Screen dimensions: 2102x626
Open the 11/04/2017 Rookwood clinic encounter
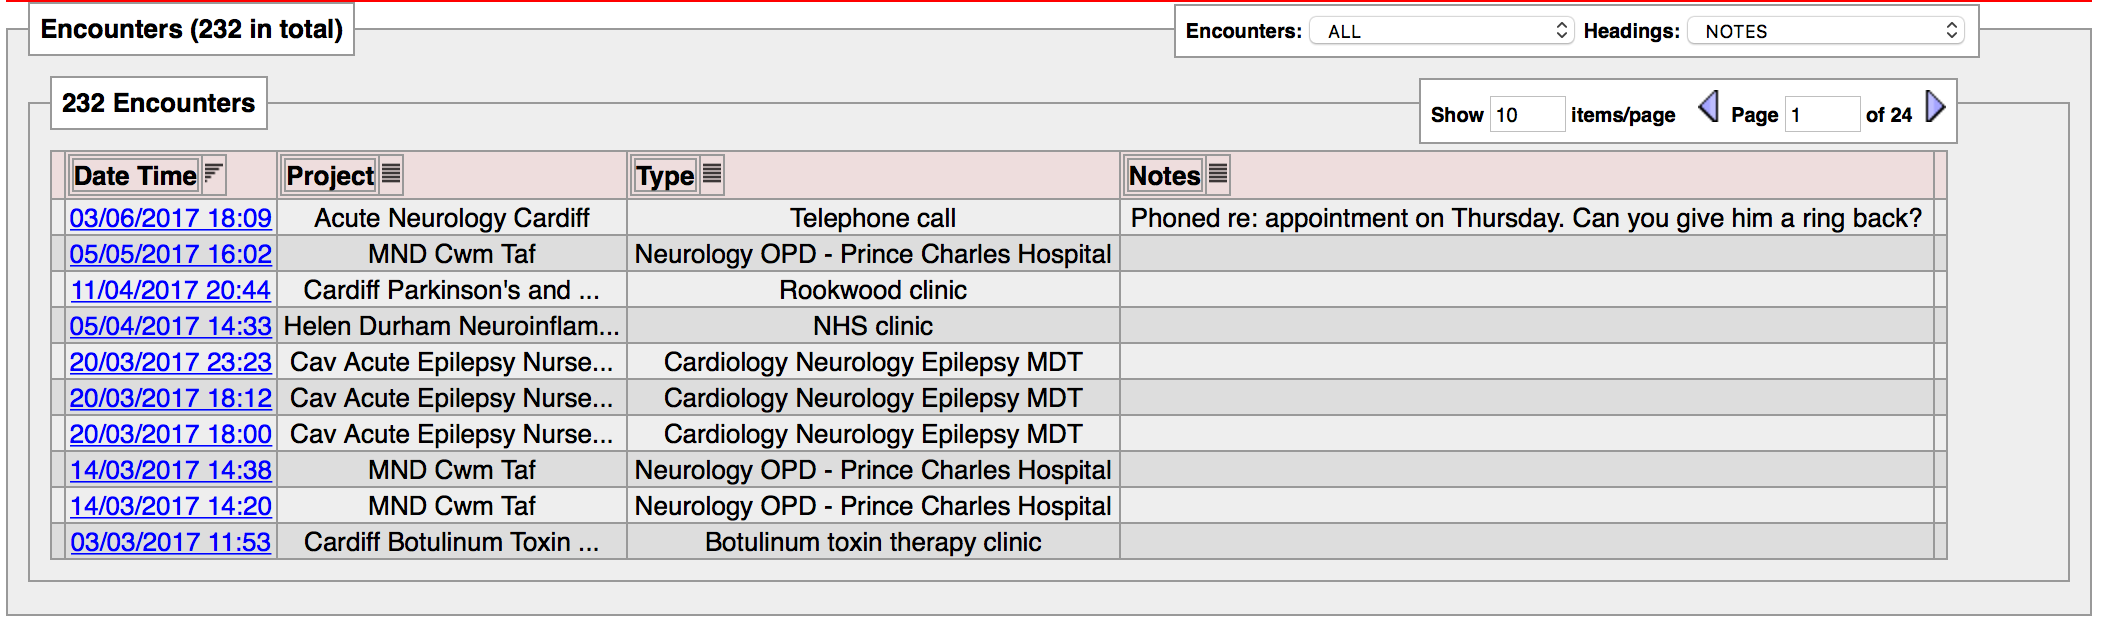[170, 289]
